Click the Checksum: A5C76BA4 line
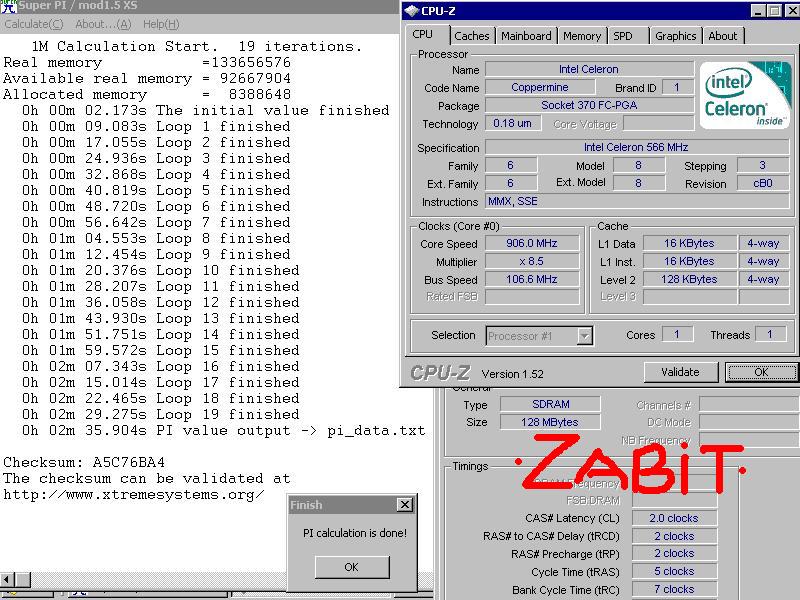 [84, 462]
